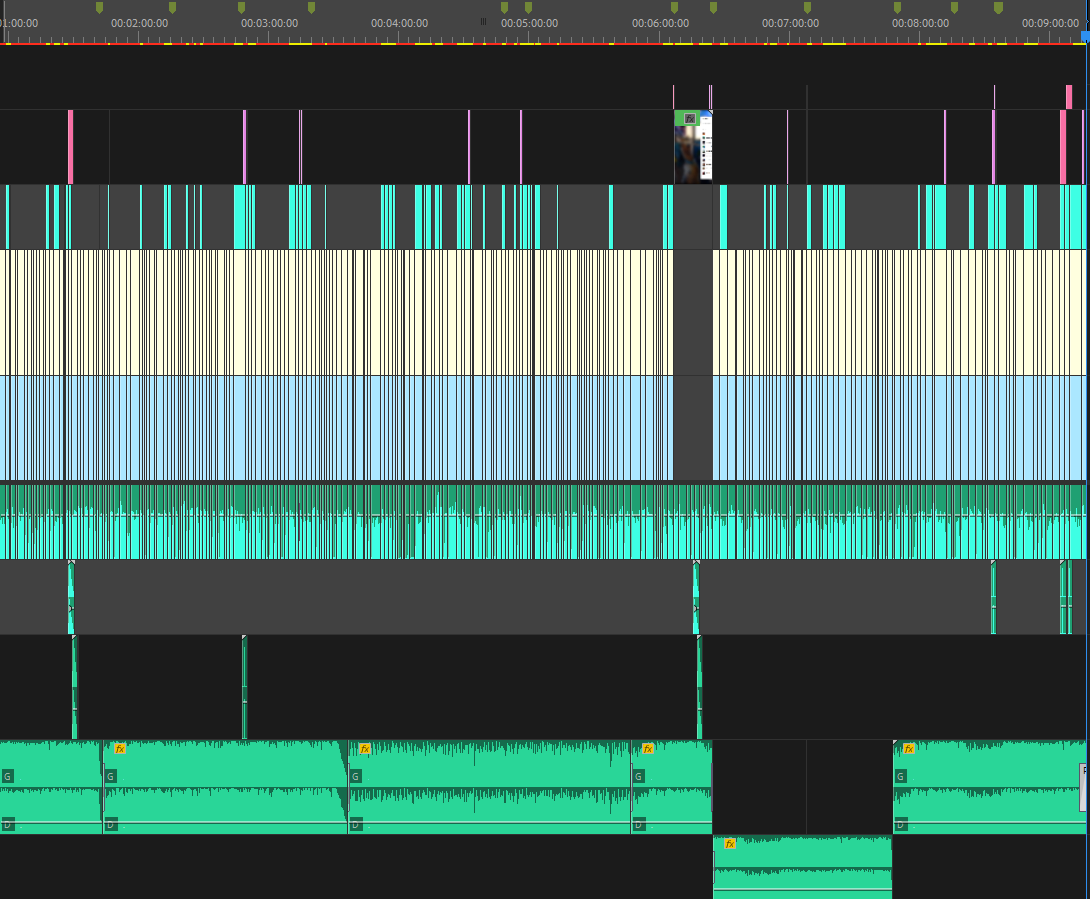Click the fx badge on the second audio clip near 00:02:00:00
The width and height of the screenshot is (1090, 899).
(120, 748)
